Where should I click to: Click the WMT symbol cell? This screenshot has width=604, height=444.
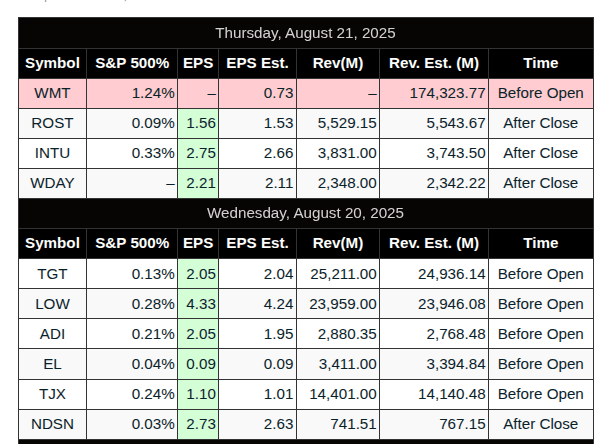52,94
